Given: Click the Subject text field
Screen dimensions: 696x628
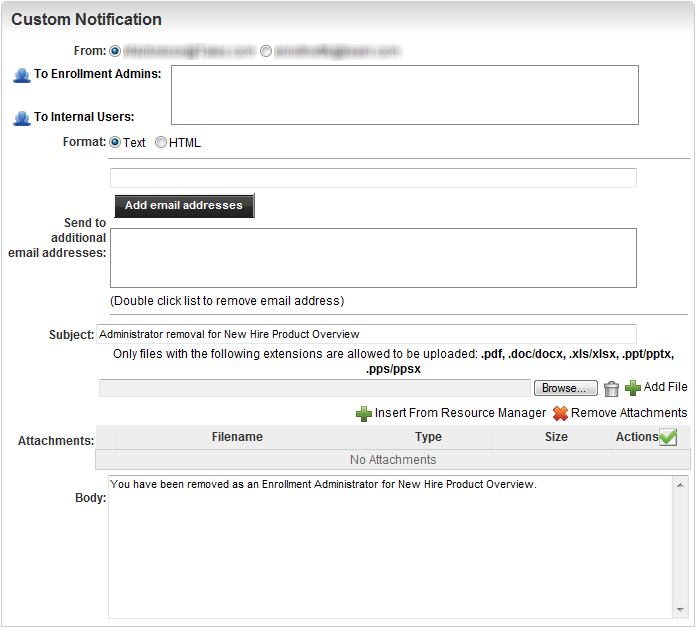Looking at the screenshot, I should tap(366, 334).
